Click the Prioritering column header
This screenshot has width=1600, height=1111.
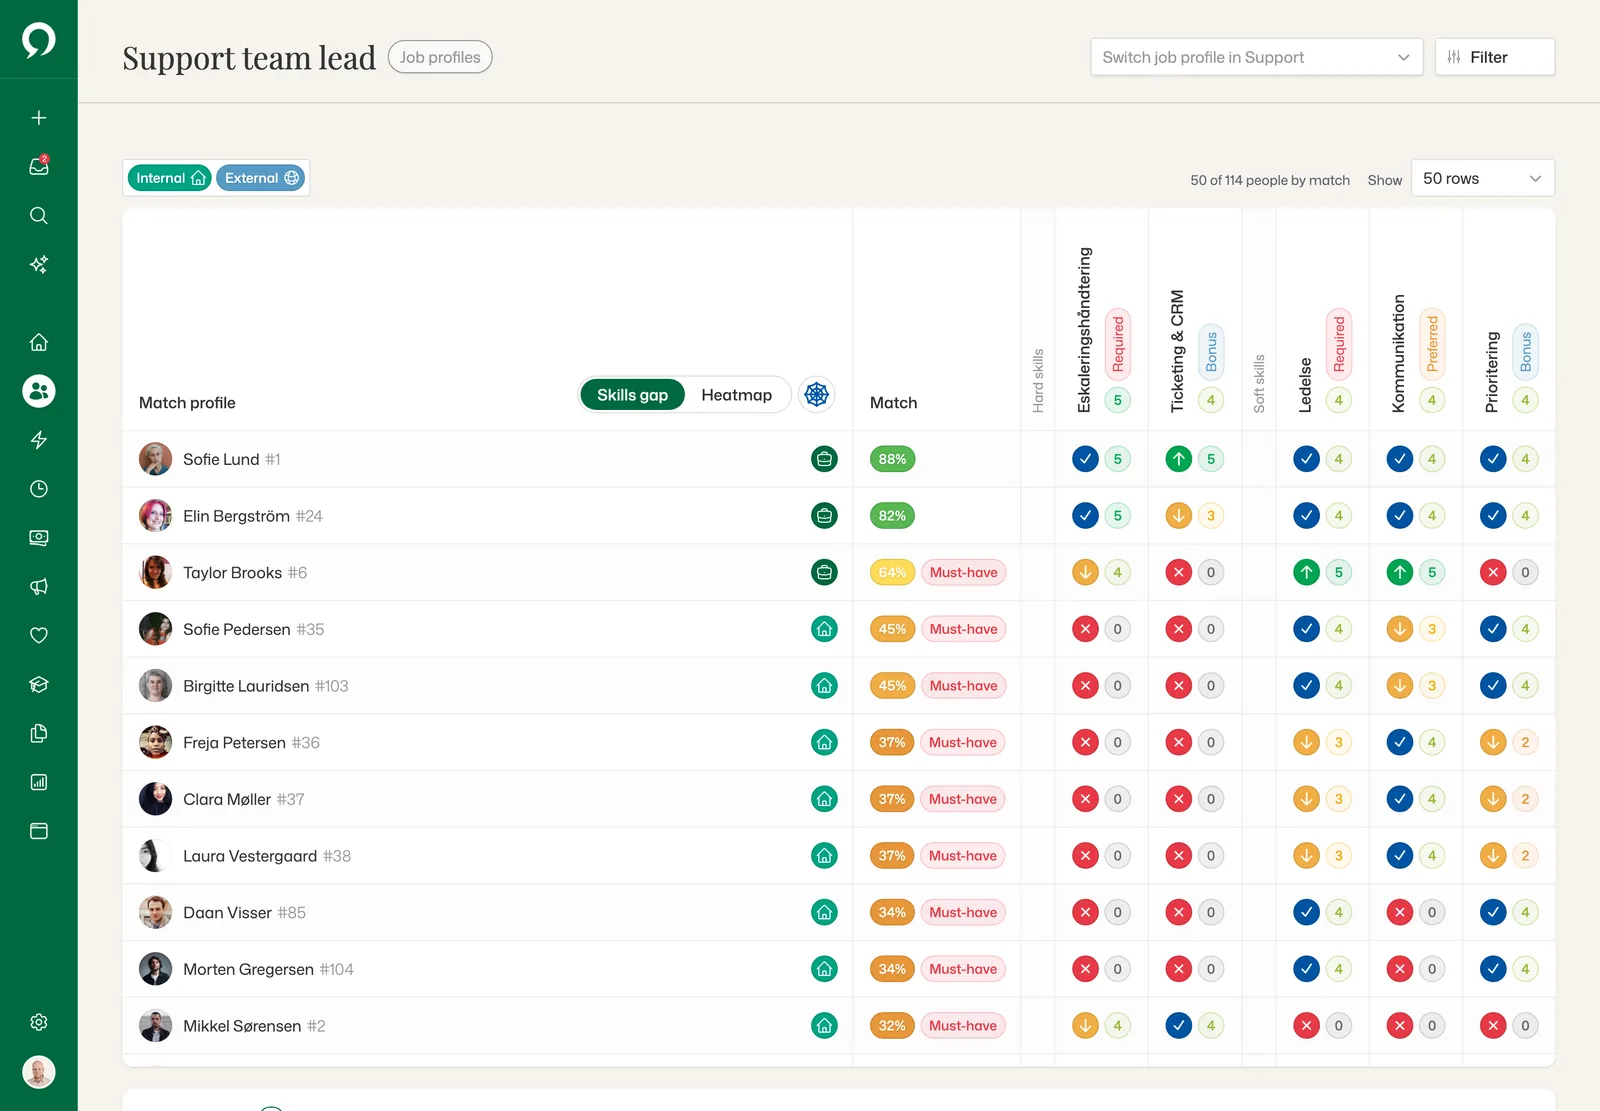(x=1492, y=372)
